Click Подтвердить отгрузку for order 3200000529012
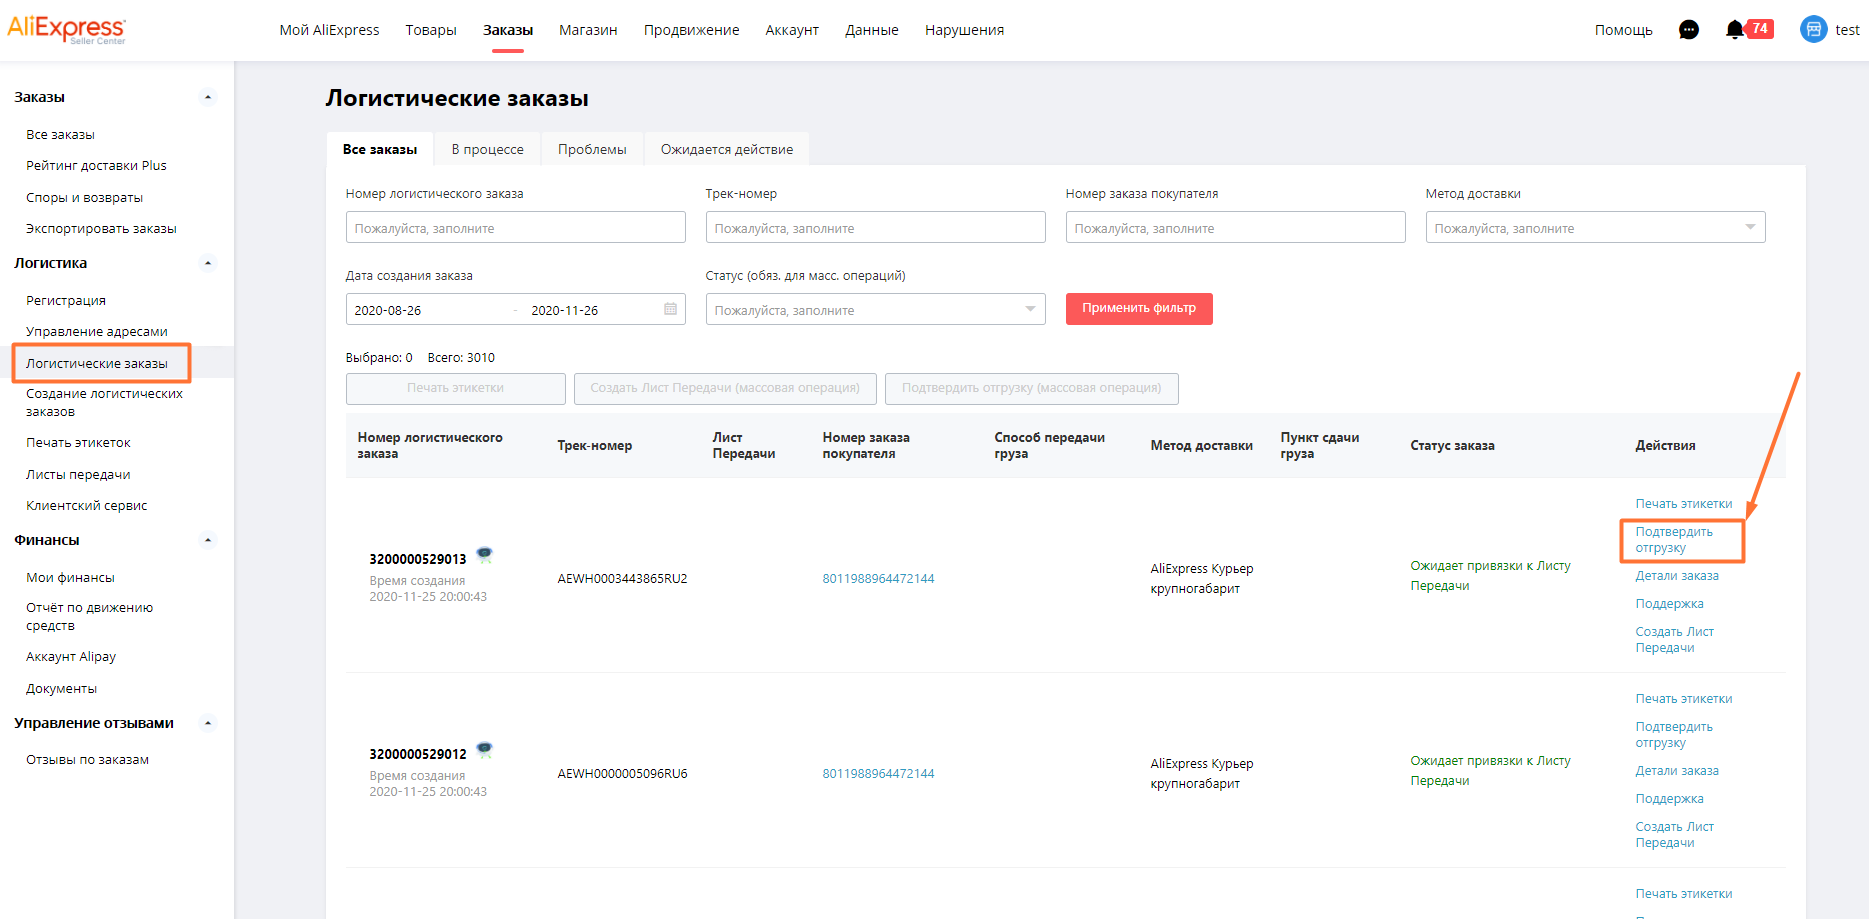 [1674, 734]
